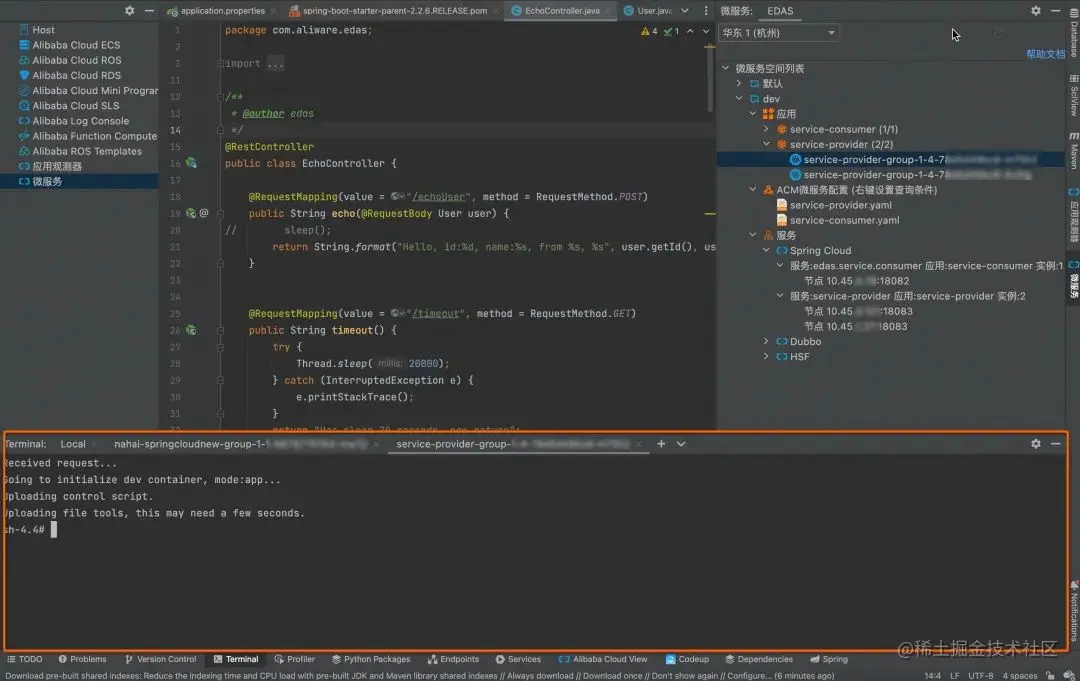This screenshot has width=1080, height=681.
Task: Open the 帮助文档 help link
Action: click(x=1045, y=54)
